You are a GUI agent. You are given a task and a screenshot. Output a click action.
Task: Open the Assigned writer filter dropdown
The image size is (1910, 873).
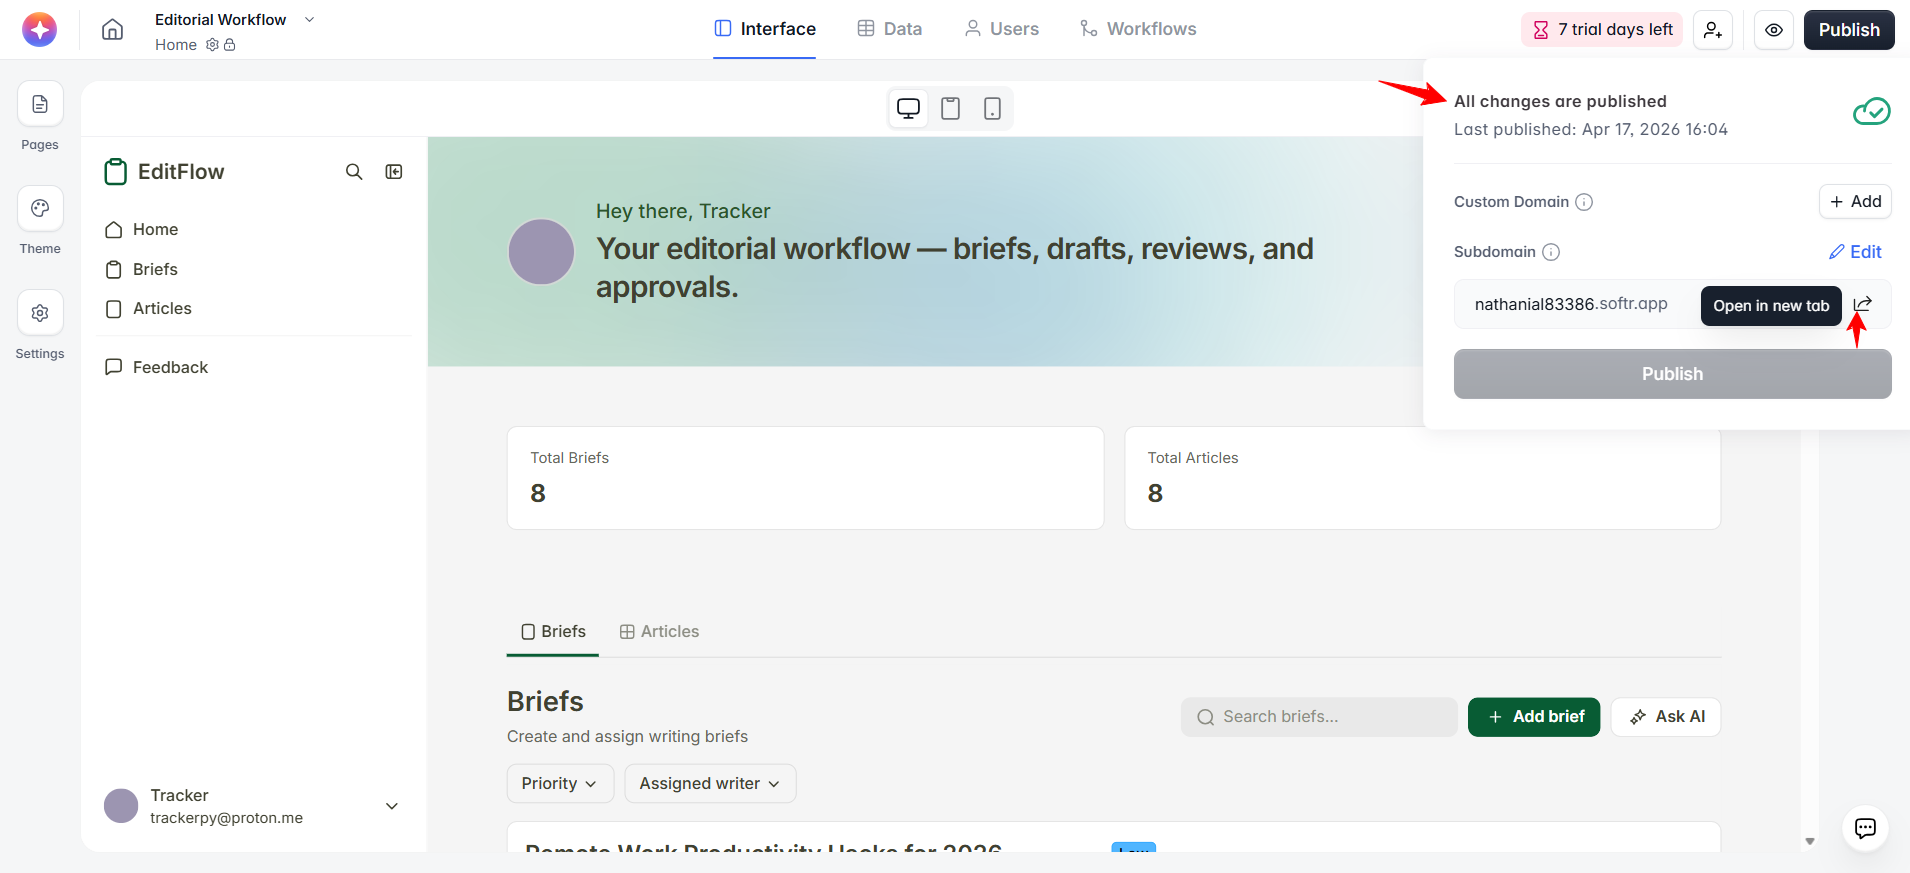point(710,784)
